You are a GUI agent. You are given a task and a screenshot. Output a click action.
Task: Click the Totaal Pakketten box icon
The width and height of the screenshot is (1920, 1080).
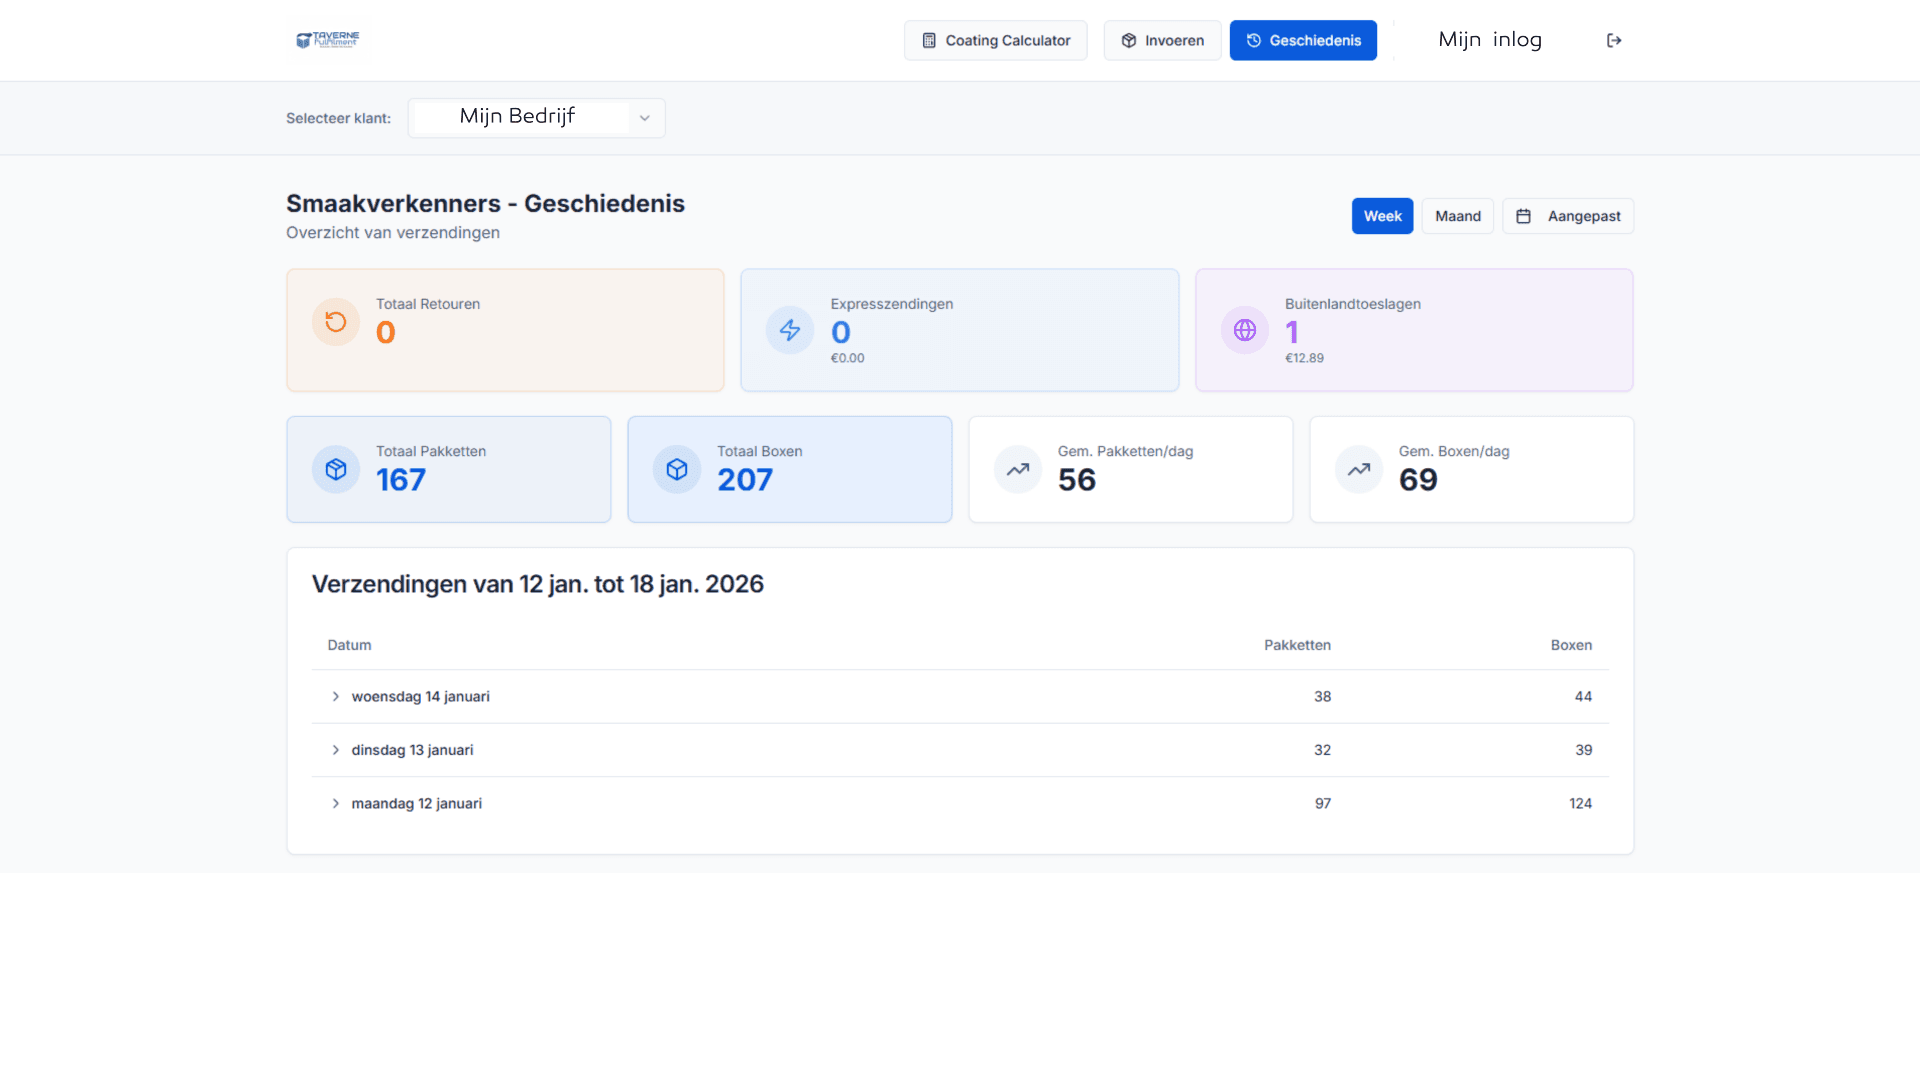[336, 469]
